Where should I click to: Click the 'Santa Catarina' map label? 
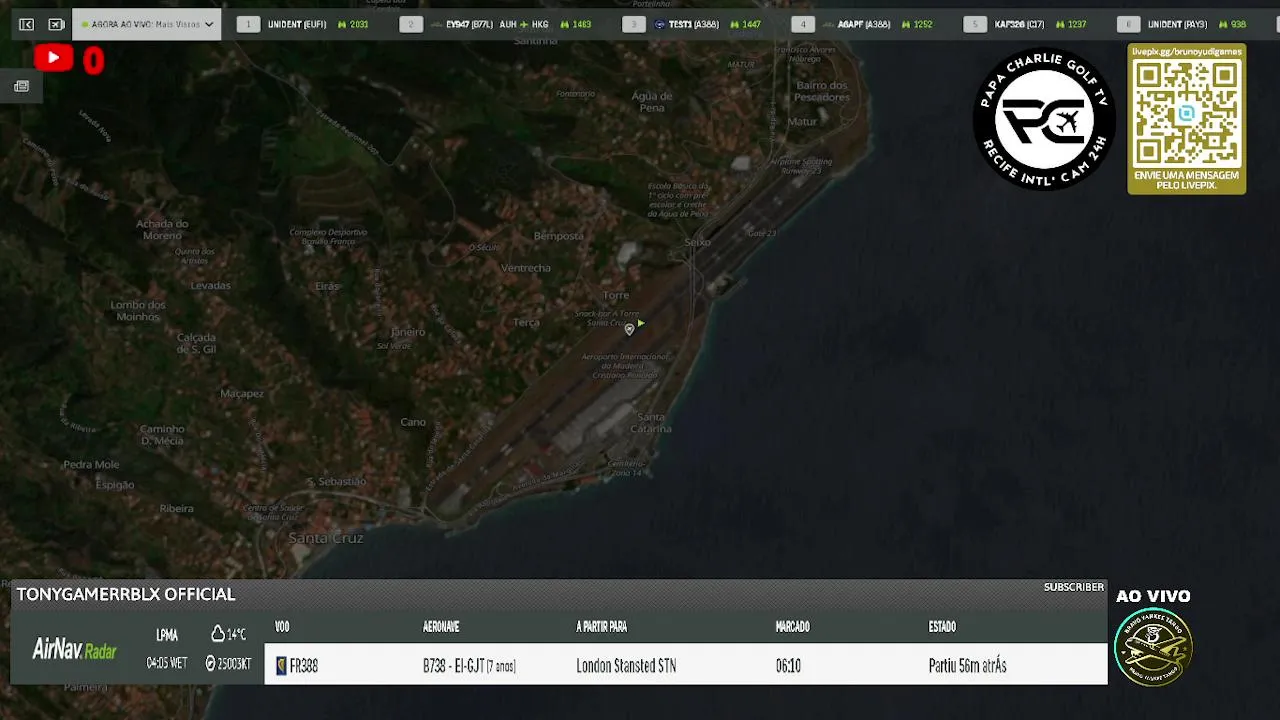point(651,422)
